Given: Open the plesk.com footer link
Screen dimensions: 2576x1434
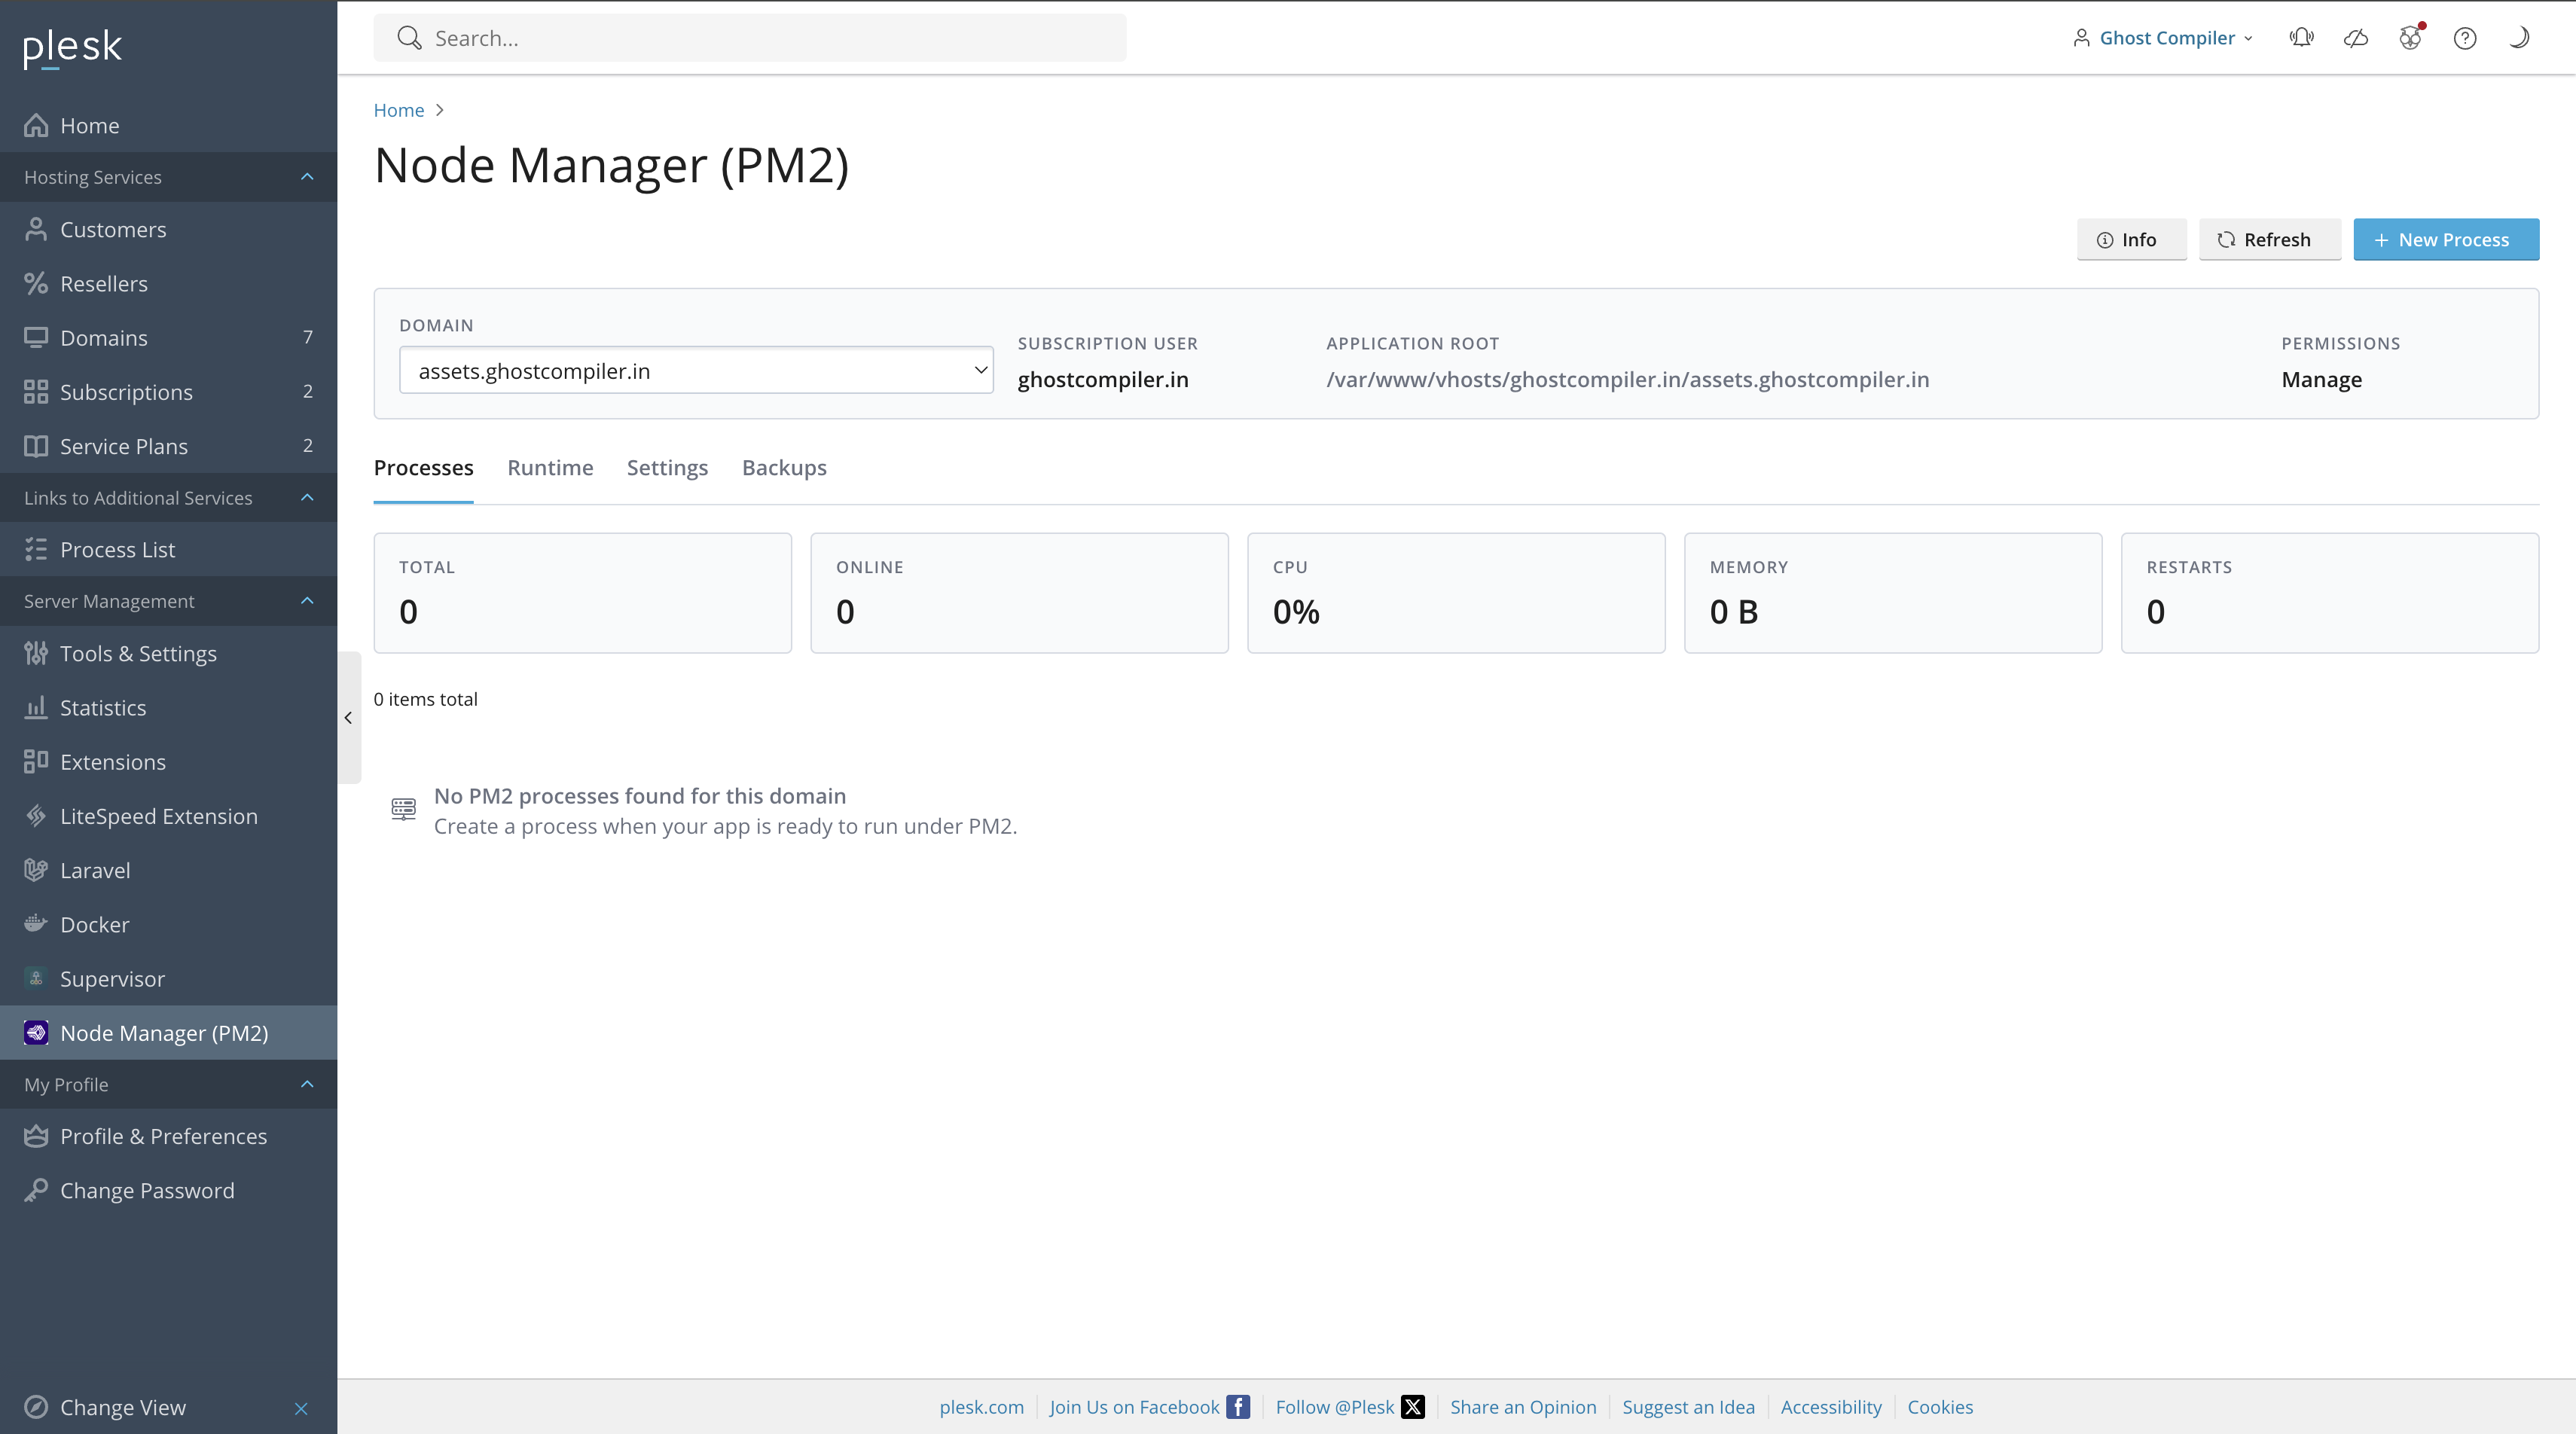Looking at the screenshot, I should click(x=981, y=1407).
